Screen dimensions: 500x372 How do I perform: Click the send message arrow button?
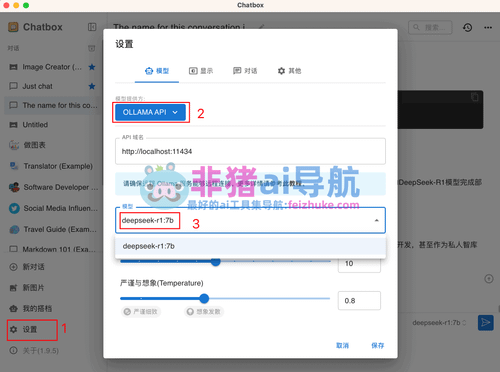(x=486, y=323)
